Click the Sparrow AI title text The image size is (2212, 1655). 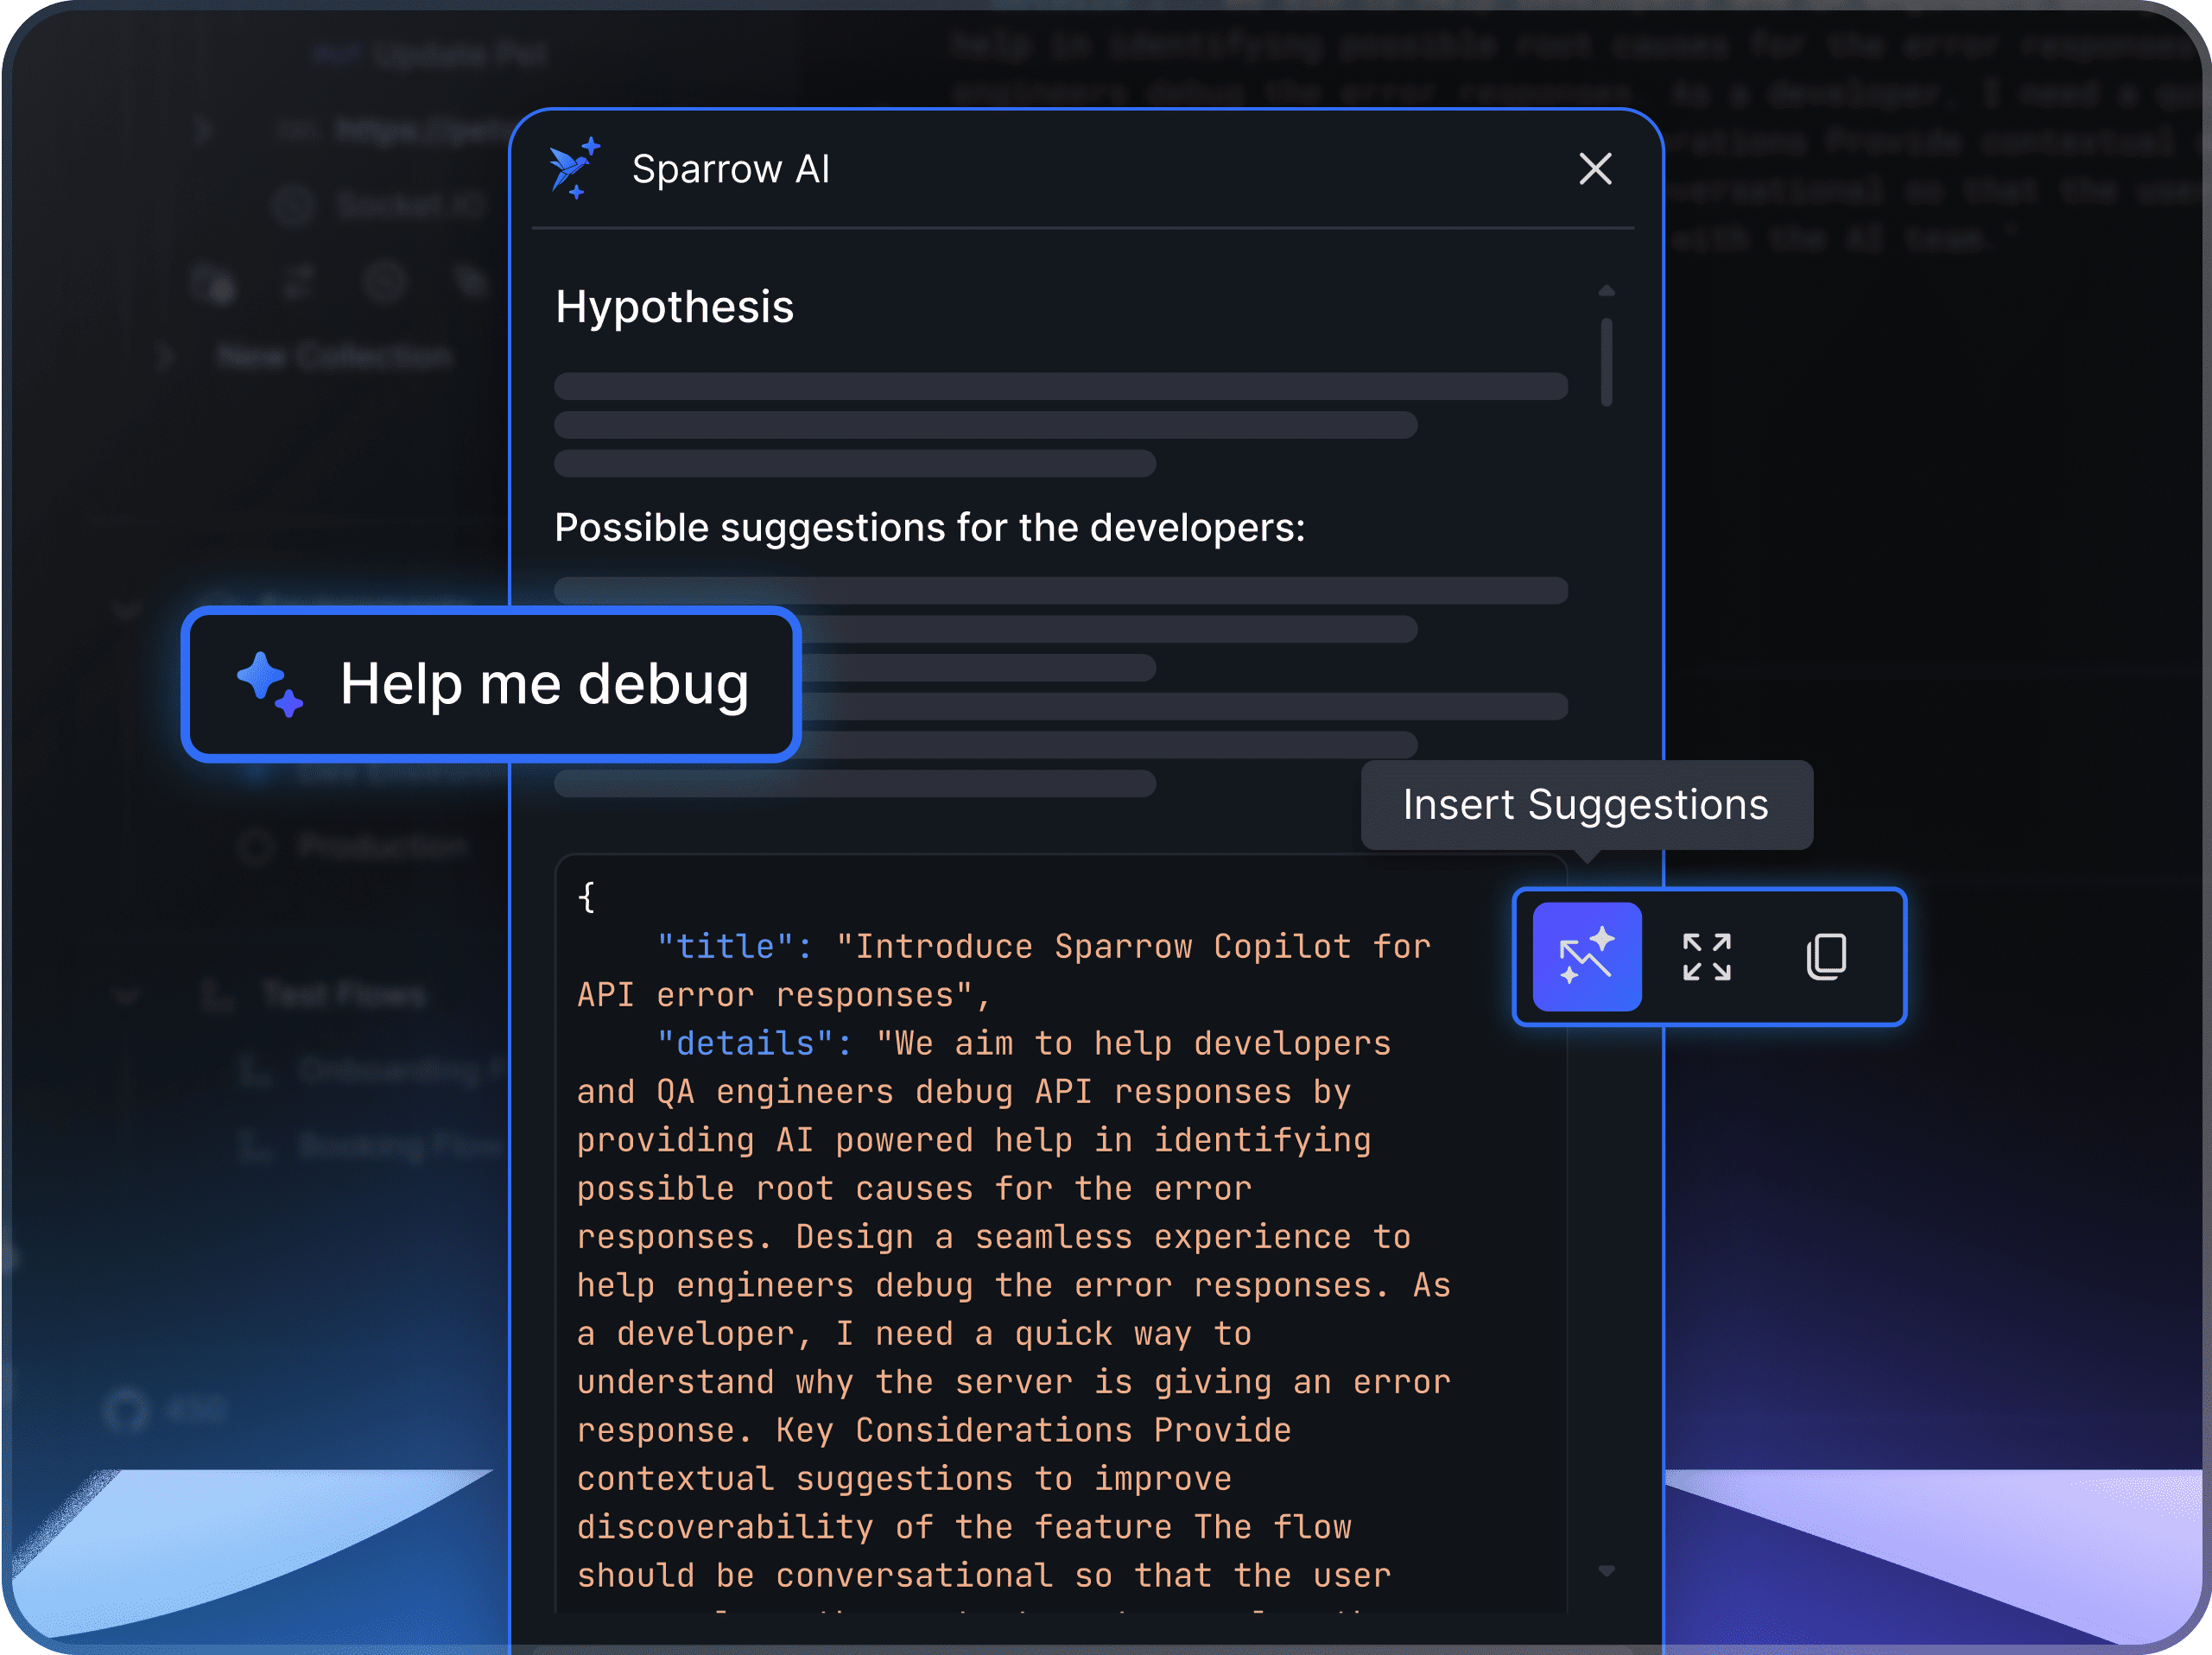click(x=731, y=169)
